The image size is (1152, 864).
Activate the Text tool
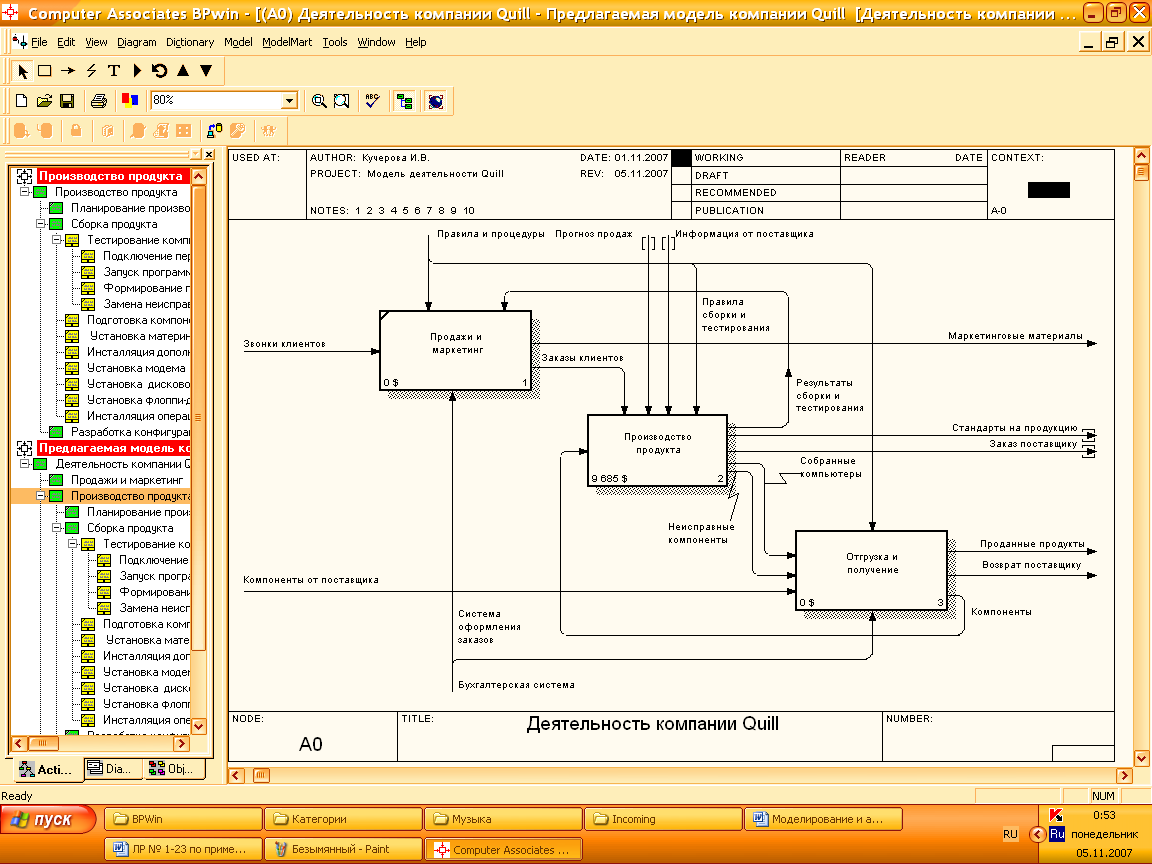(114, 71)
